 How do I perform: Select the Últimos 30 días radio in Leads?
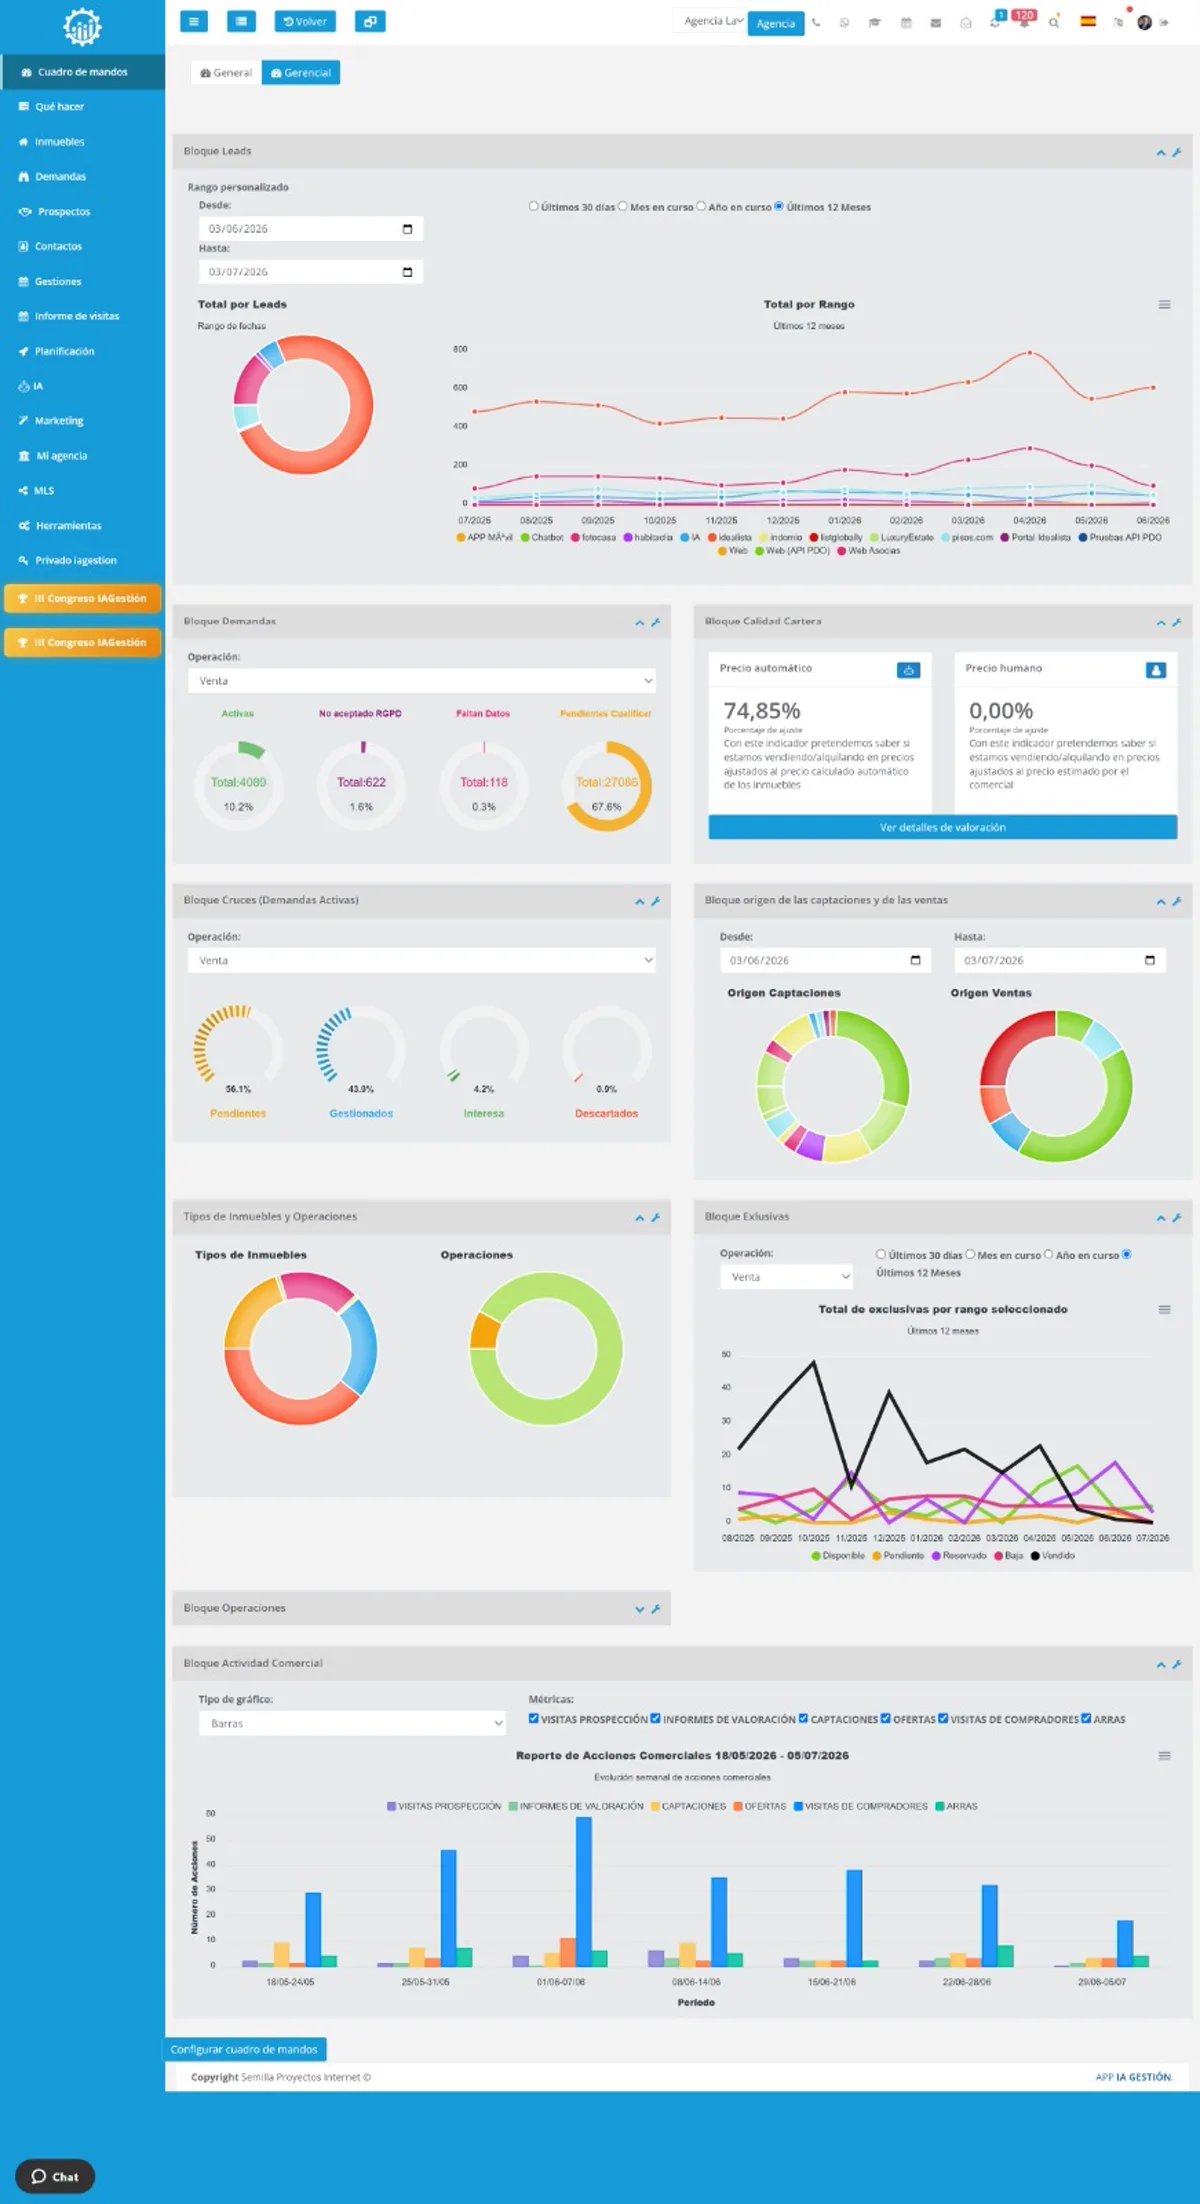point(534,206)
